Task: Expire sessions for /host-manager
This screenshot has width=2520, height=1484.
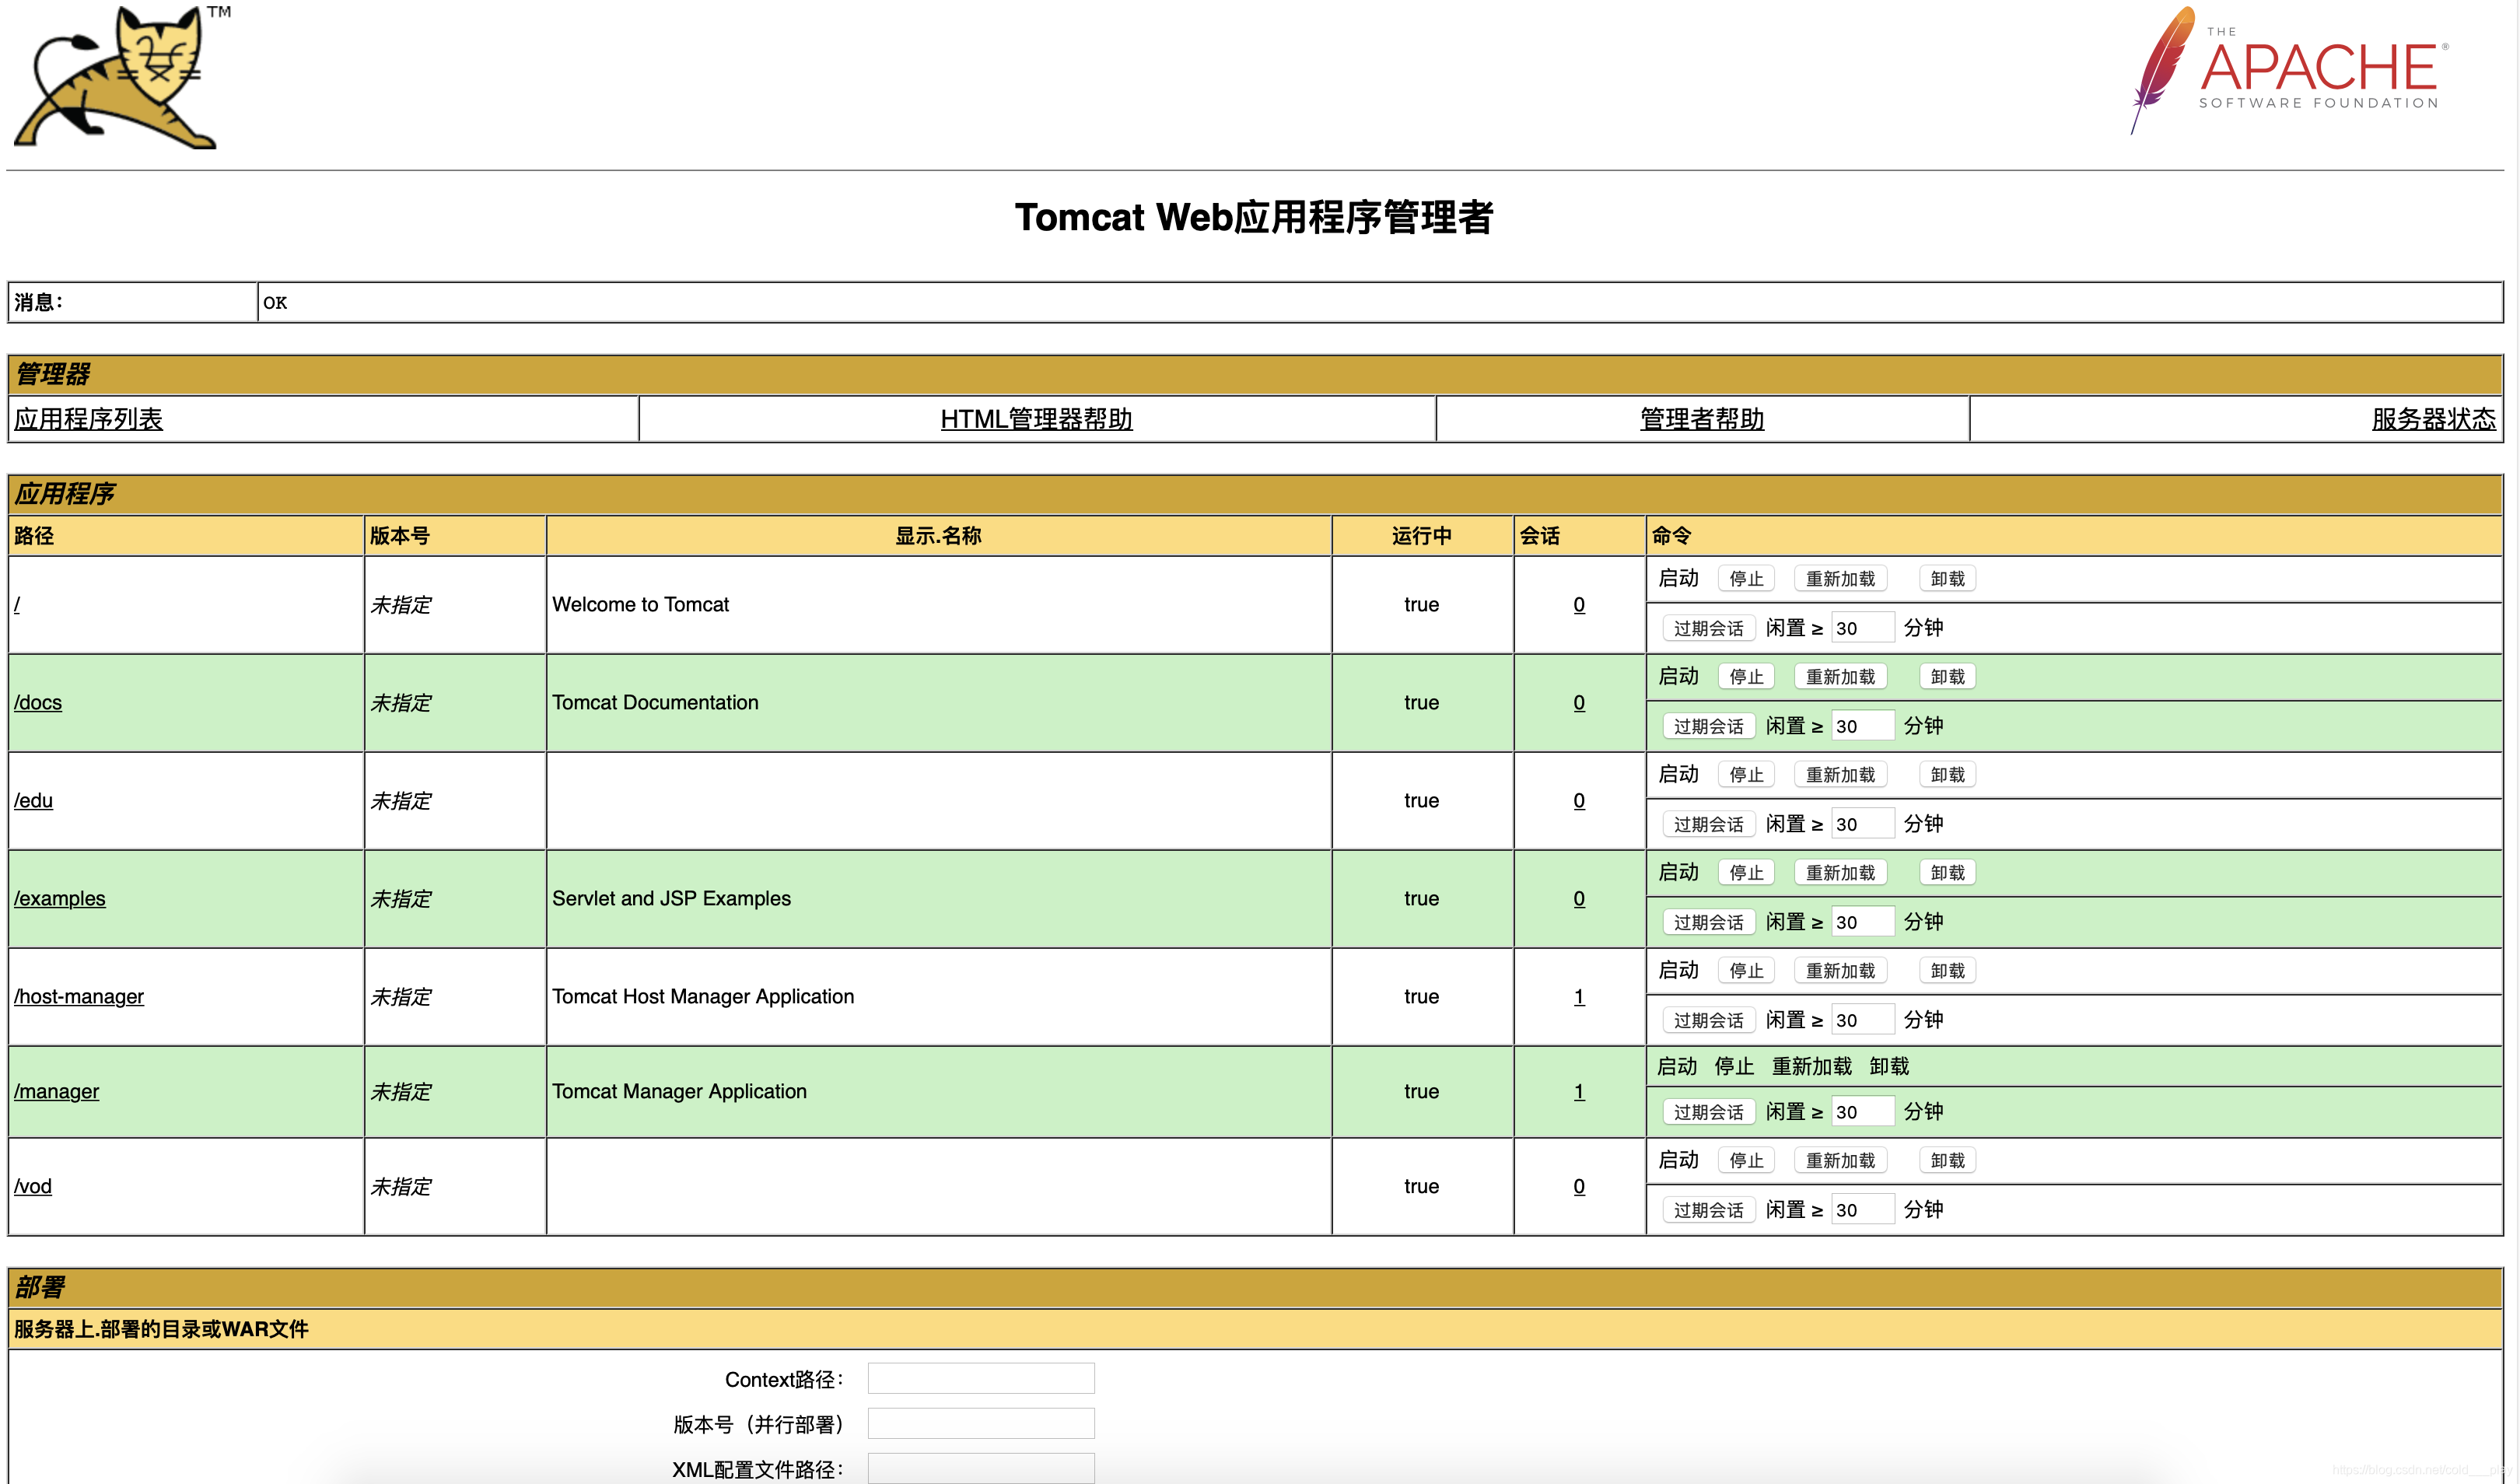Action: (x=1708, y=1020)
